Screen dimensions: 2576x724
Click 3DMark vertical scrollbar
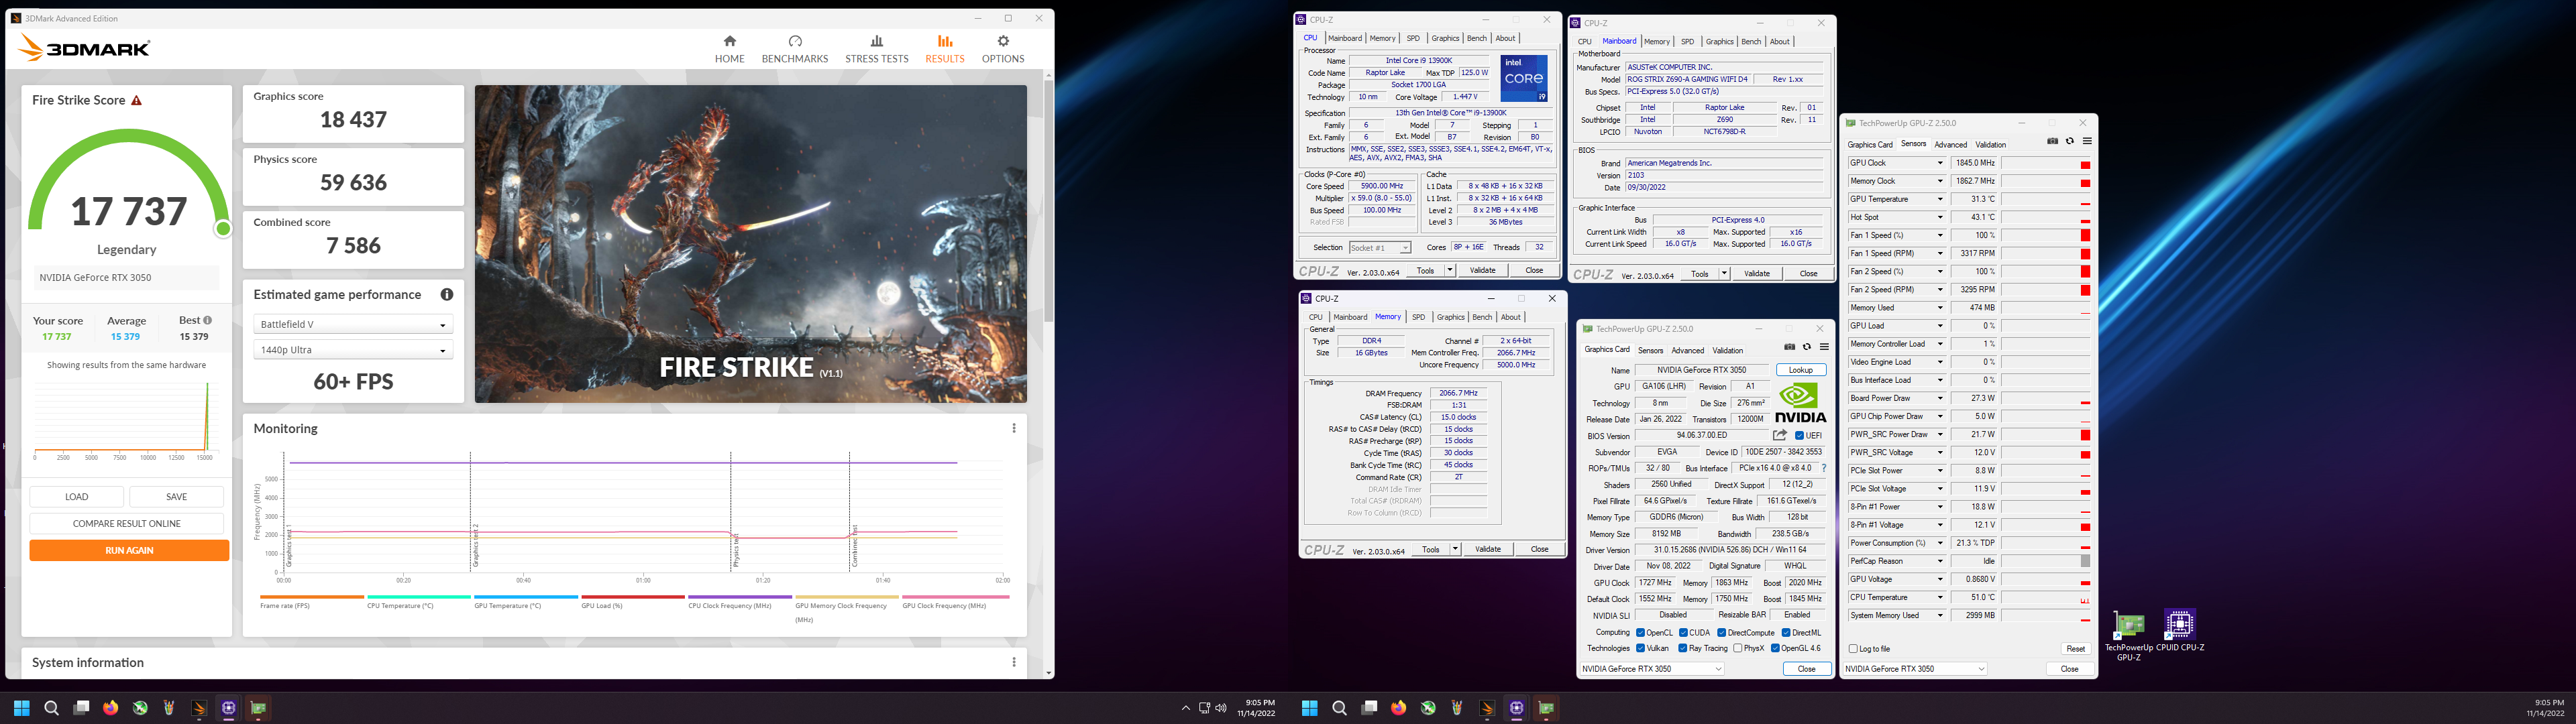(1048, 200)
